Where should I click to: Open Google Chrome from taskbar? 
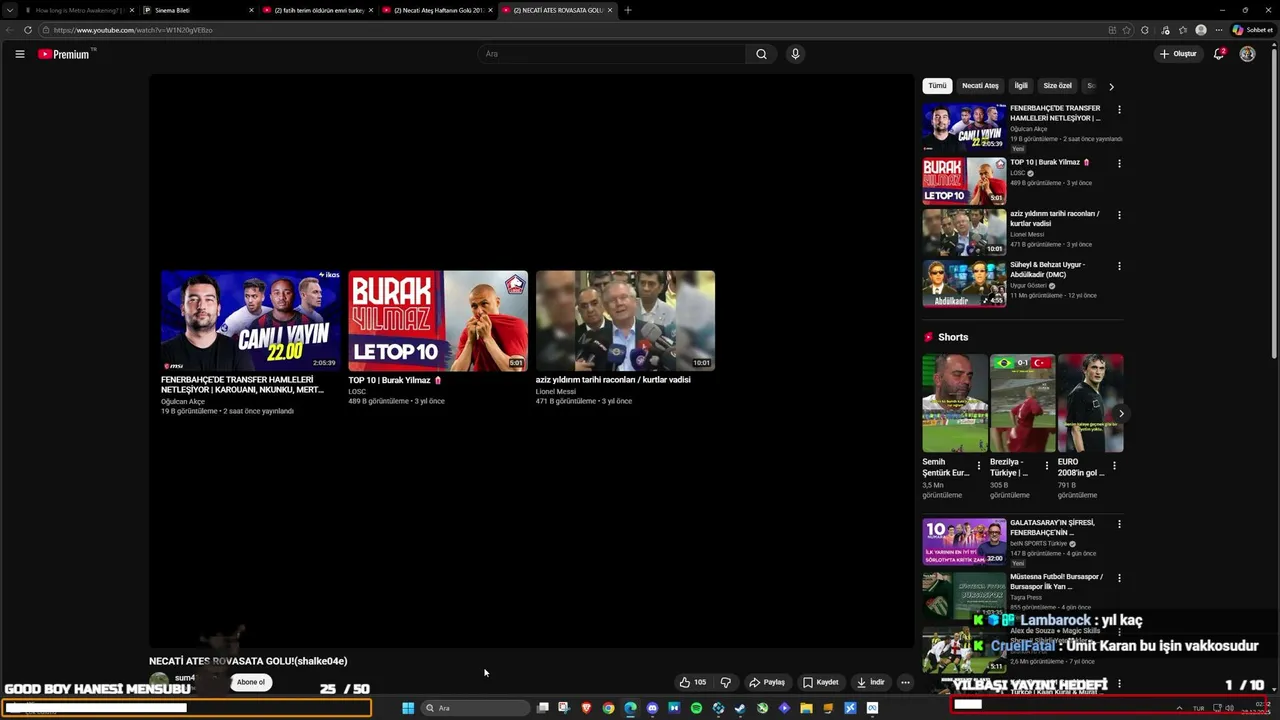tap(608, 708)
